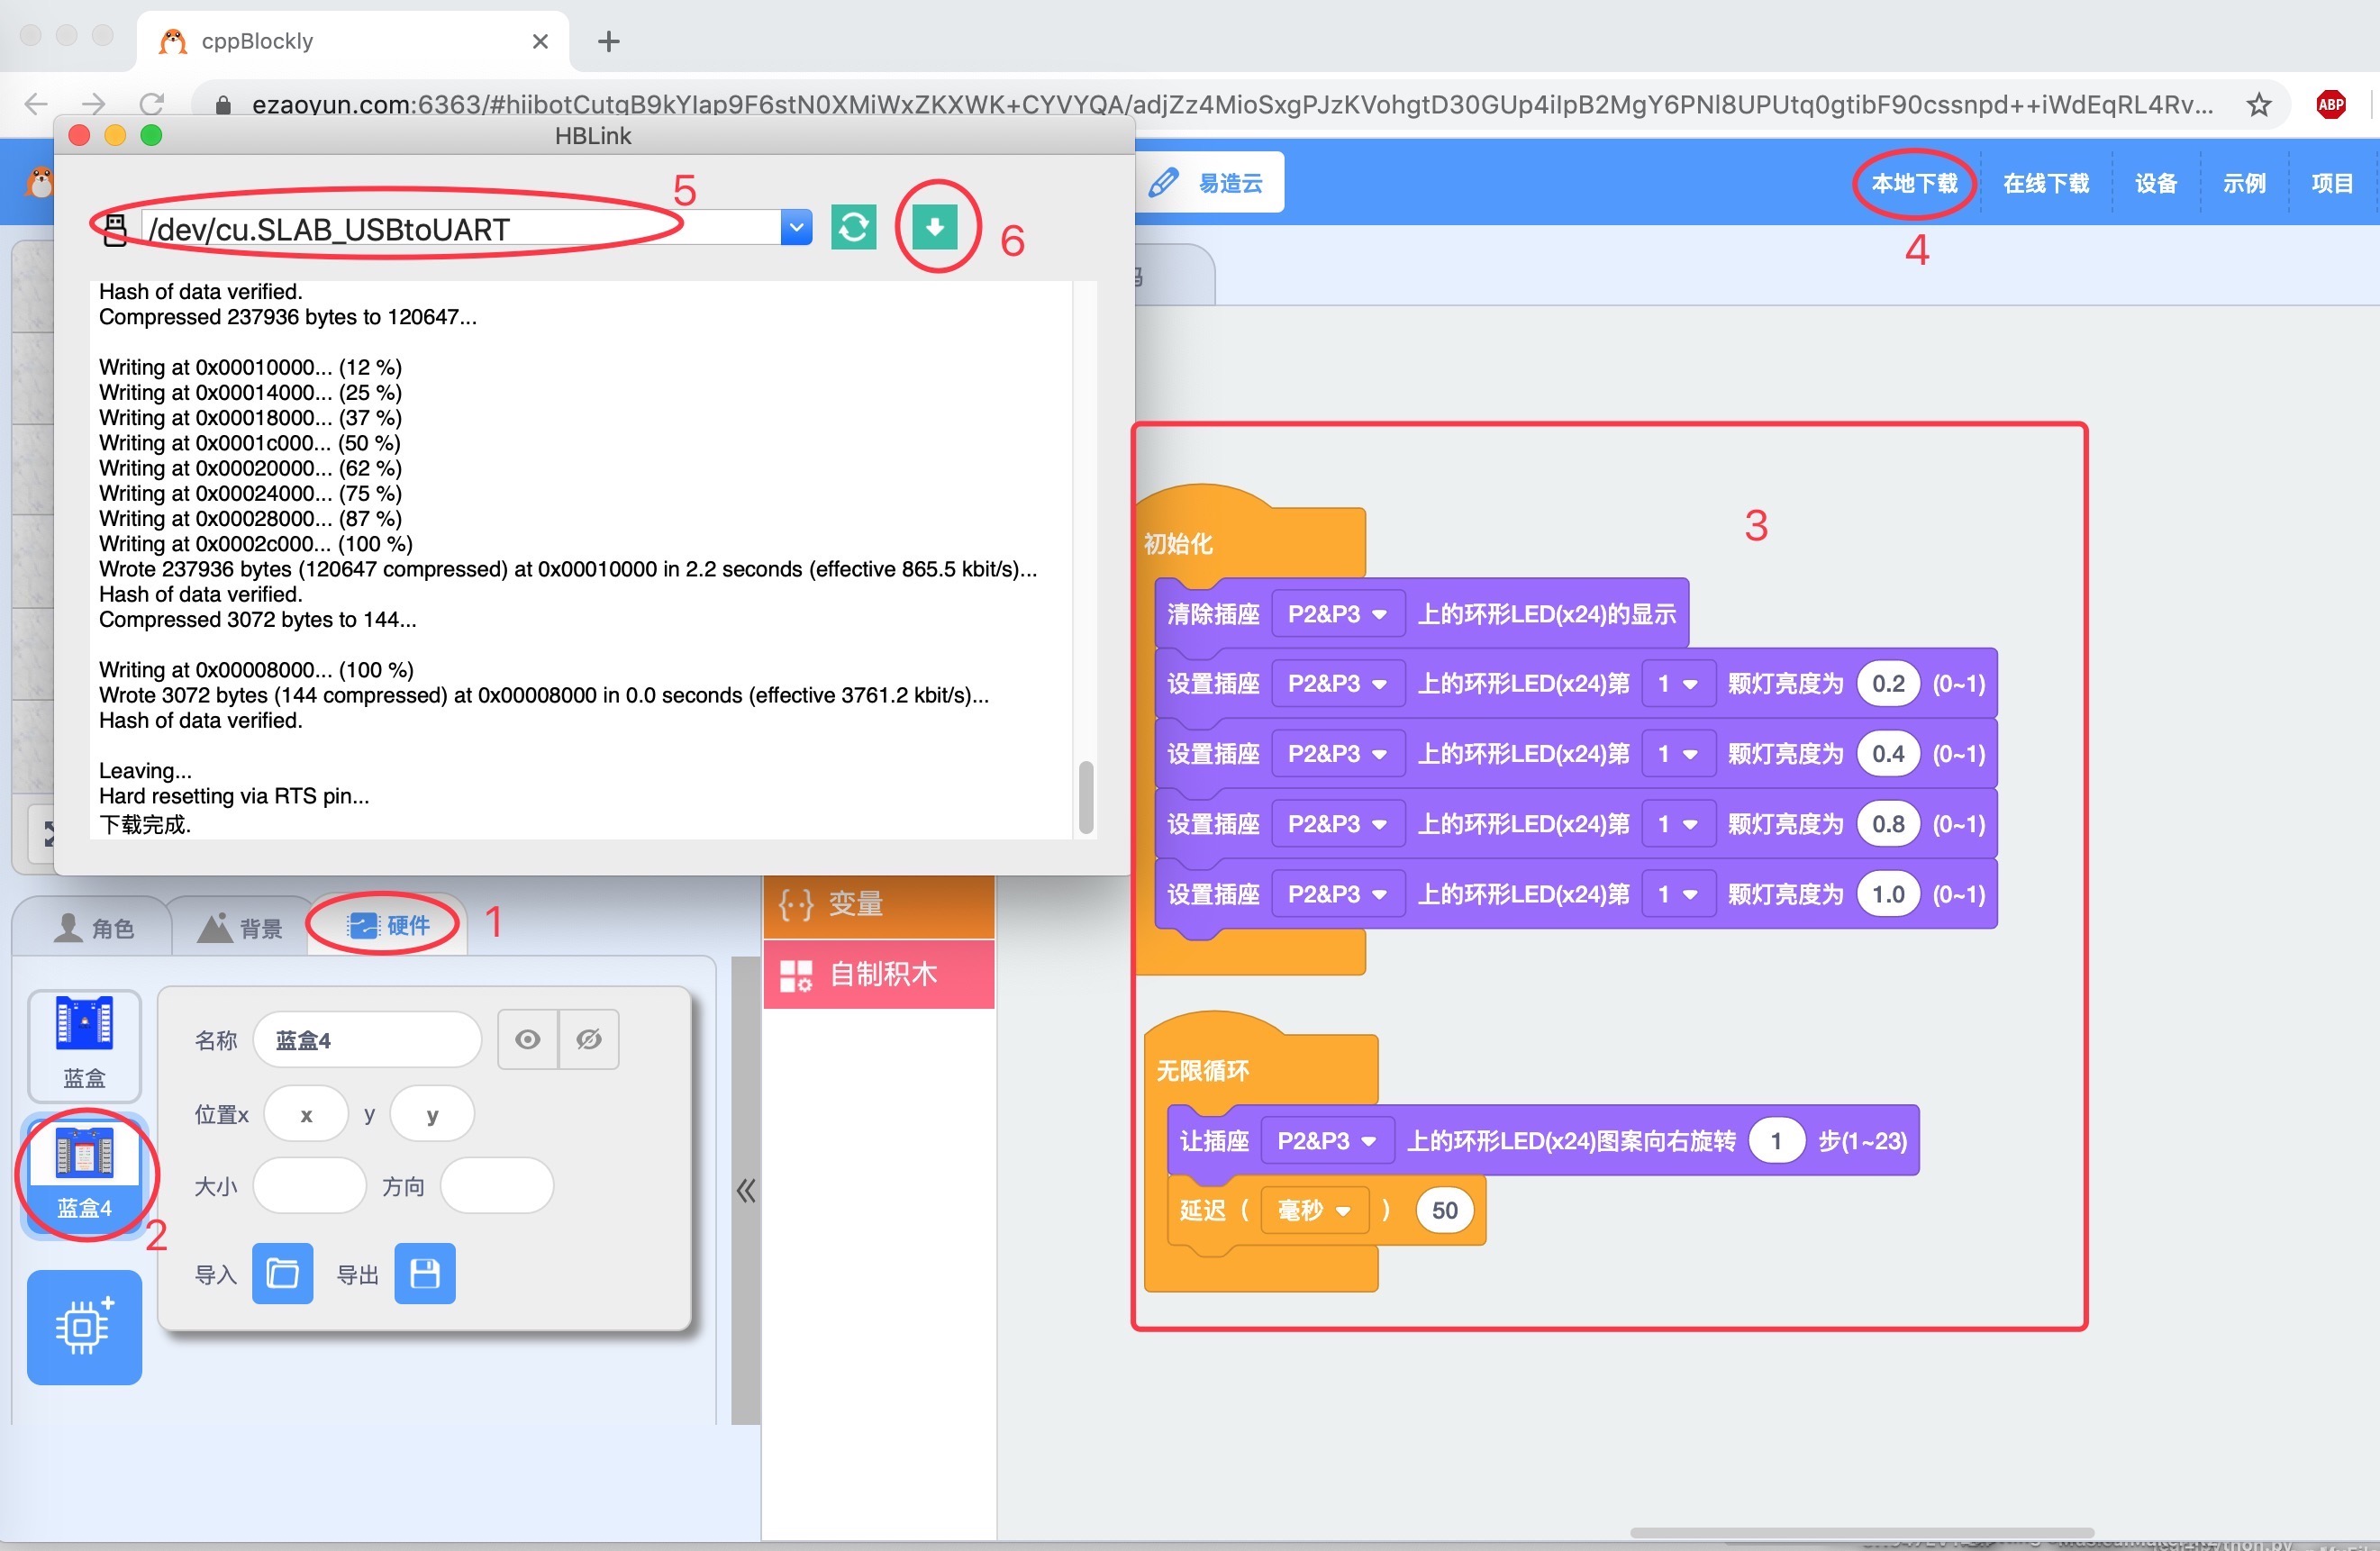The height and width of the screenshot is (1551, 2380).
Task: Refresh the serial port list
Action: click(x=853, y=227)
